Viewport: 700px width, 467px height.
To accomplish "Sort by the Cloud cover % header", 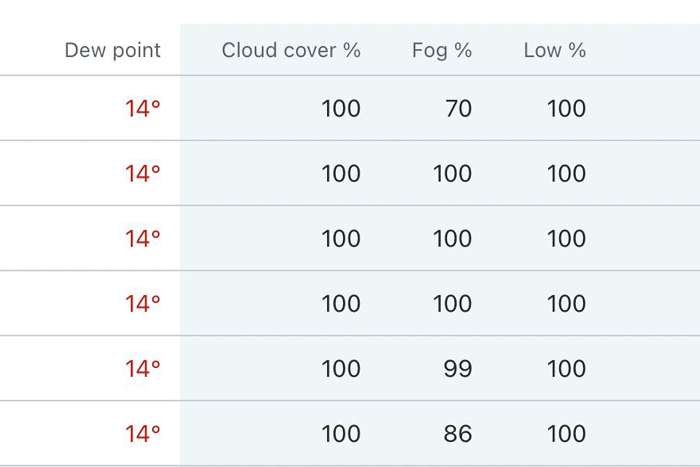I will point(291,50).
